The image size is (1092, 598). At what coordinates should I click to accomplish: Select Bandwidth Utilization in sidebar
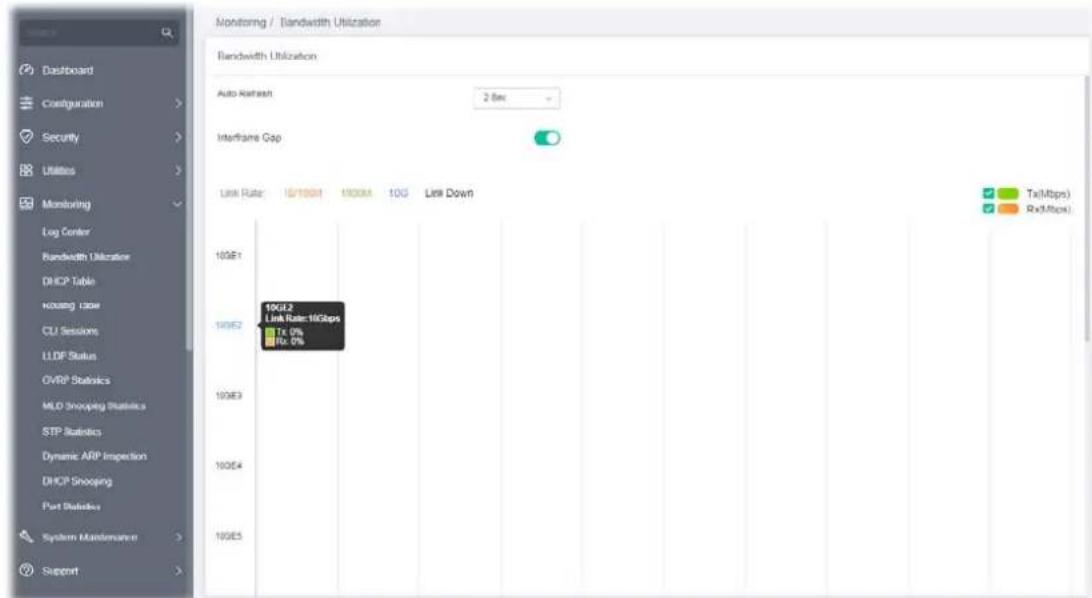click(x=86, y=257)
